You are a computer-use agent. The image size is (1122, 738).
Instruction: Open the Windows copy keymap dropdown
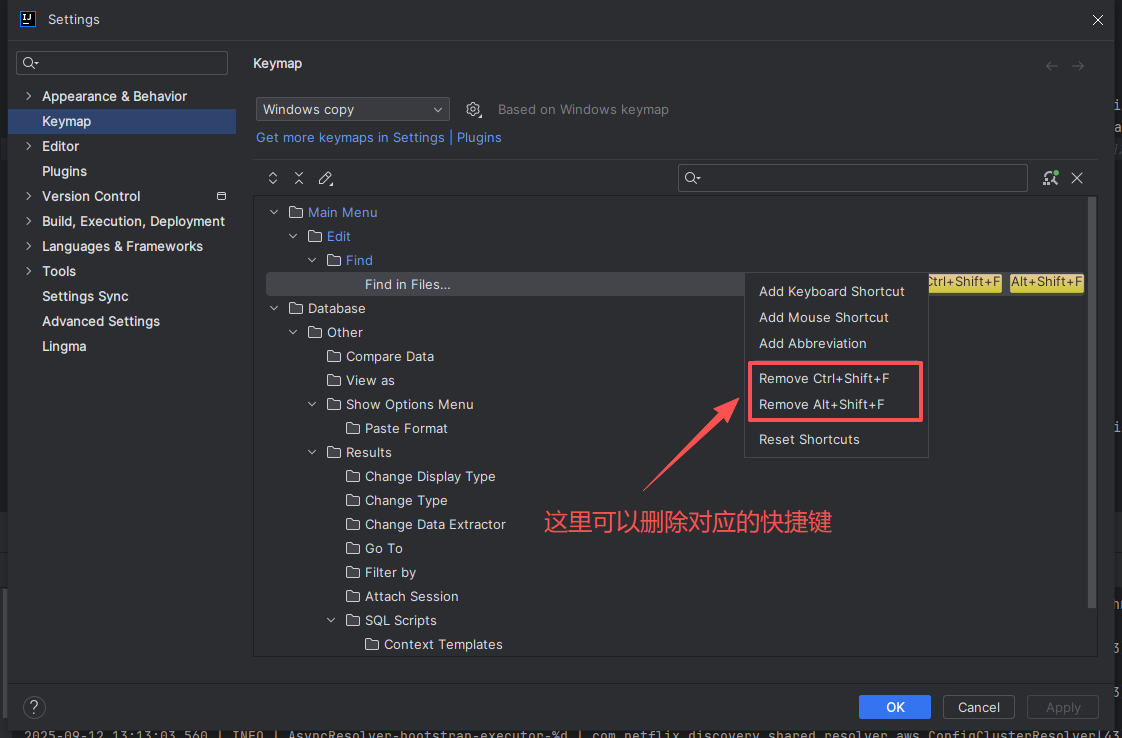pyautogui.click(x=353, y=110)
